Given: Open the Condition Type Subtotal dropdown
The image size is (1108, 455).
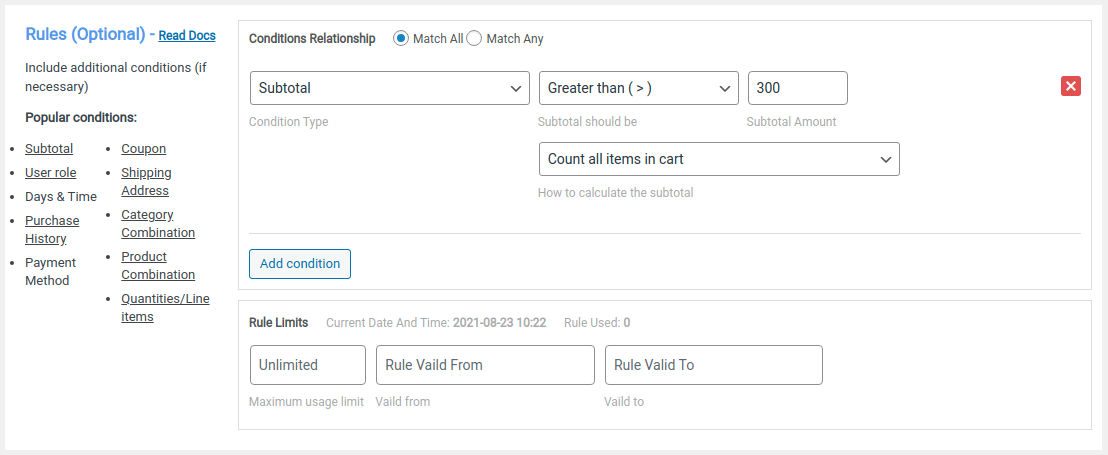Looking at the screenshot, I should 389,88.
